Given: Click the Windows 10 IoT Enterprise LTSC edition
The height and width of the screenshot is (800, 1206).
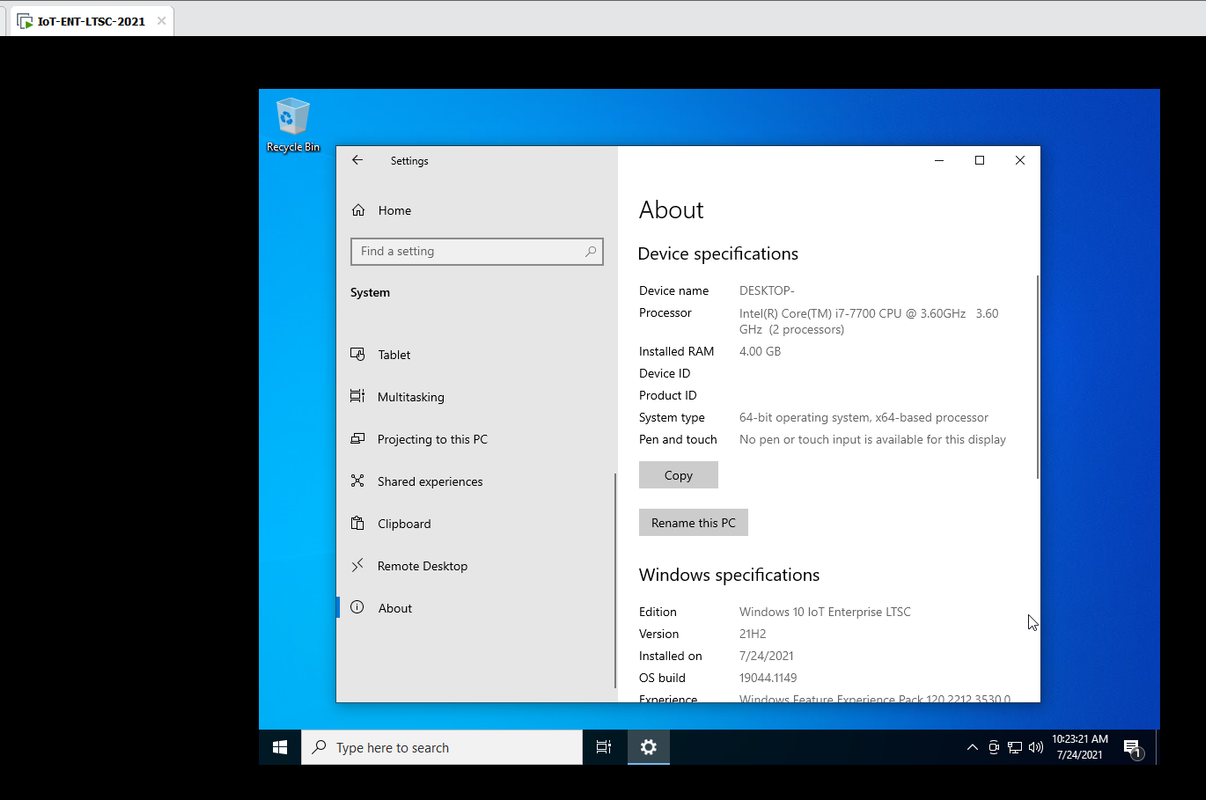Looking at the screenshot, I should (x=825, y=612).
